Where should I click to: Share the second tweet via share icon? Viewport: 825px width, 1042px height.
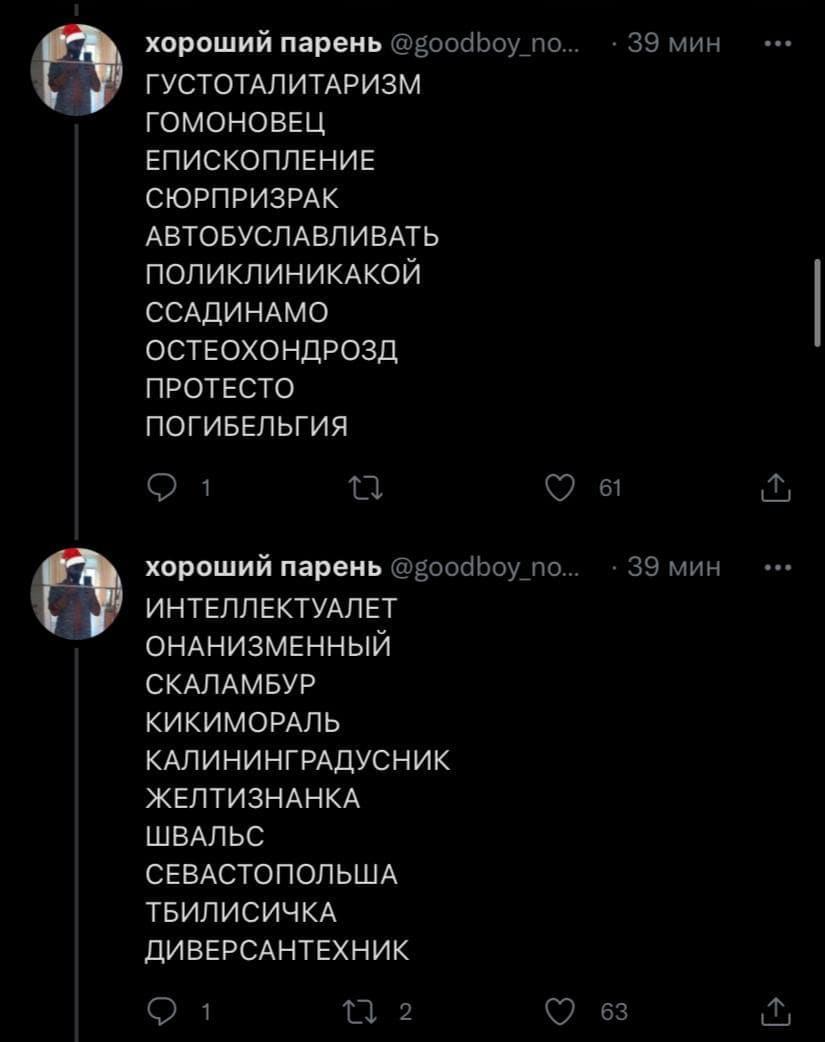(775, 1012)
